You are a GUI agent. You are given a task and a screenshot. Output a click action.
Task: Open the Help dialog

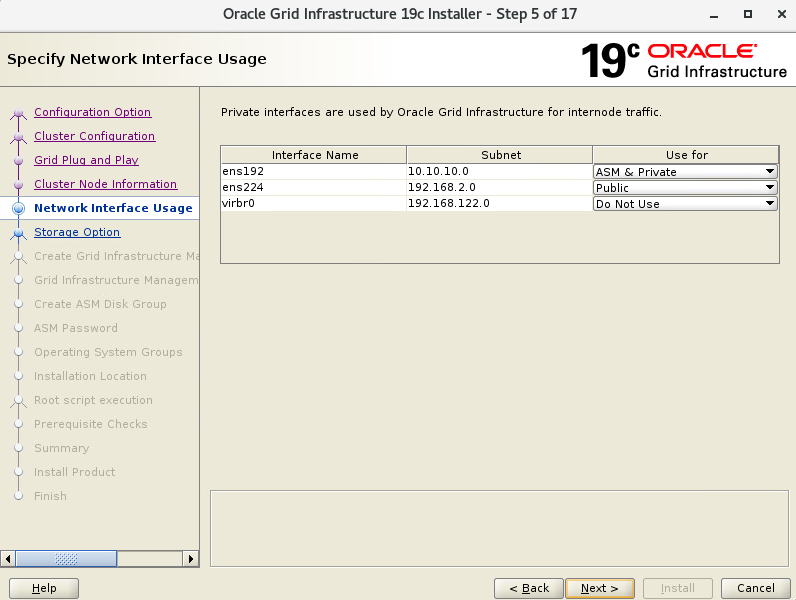click(44, 588)
